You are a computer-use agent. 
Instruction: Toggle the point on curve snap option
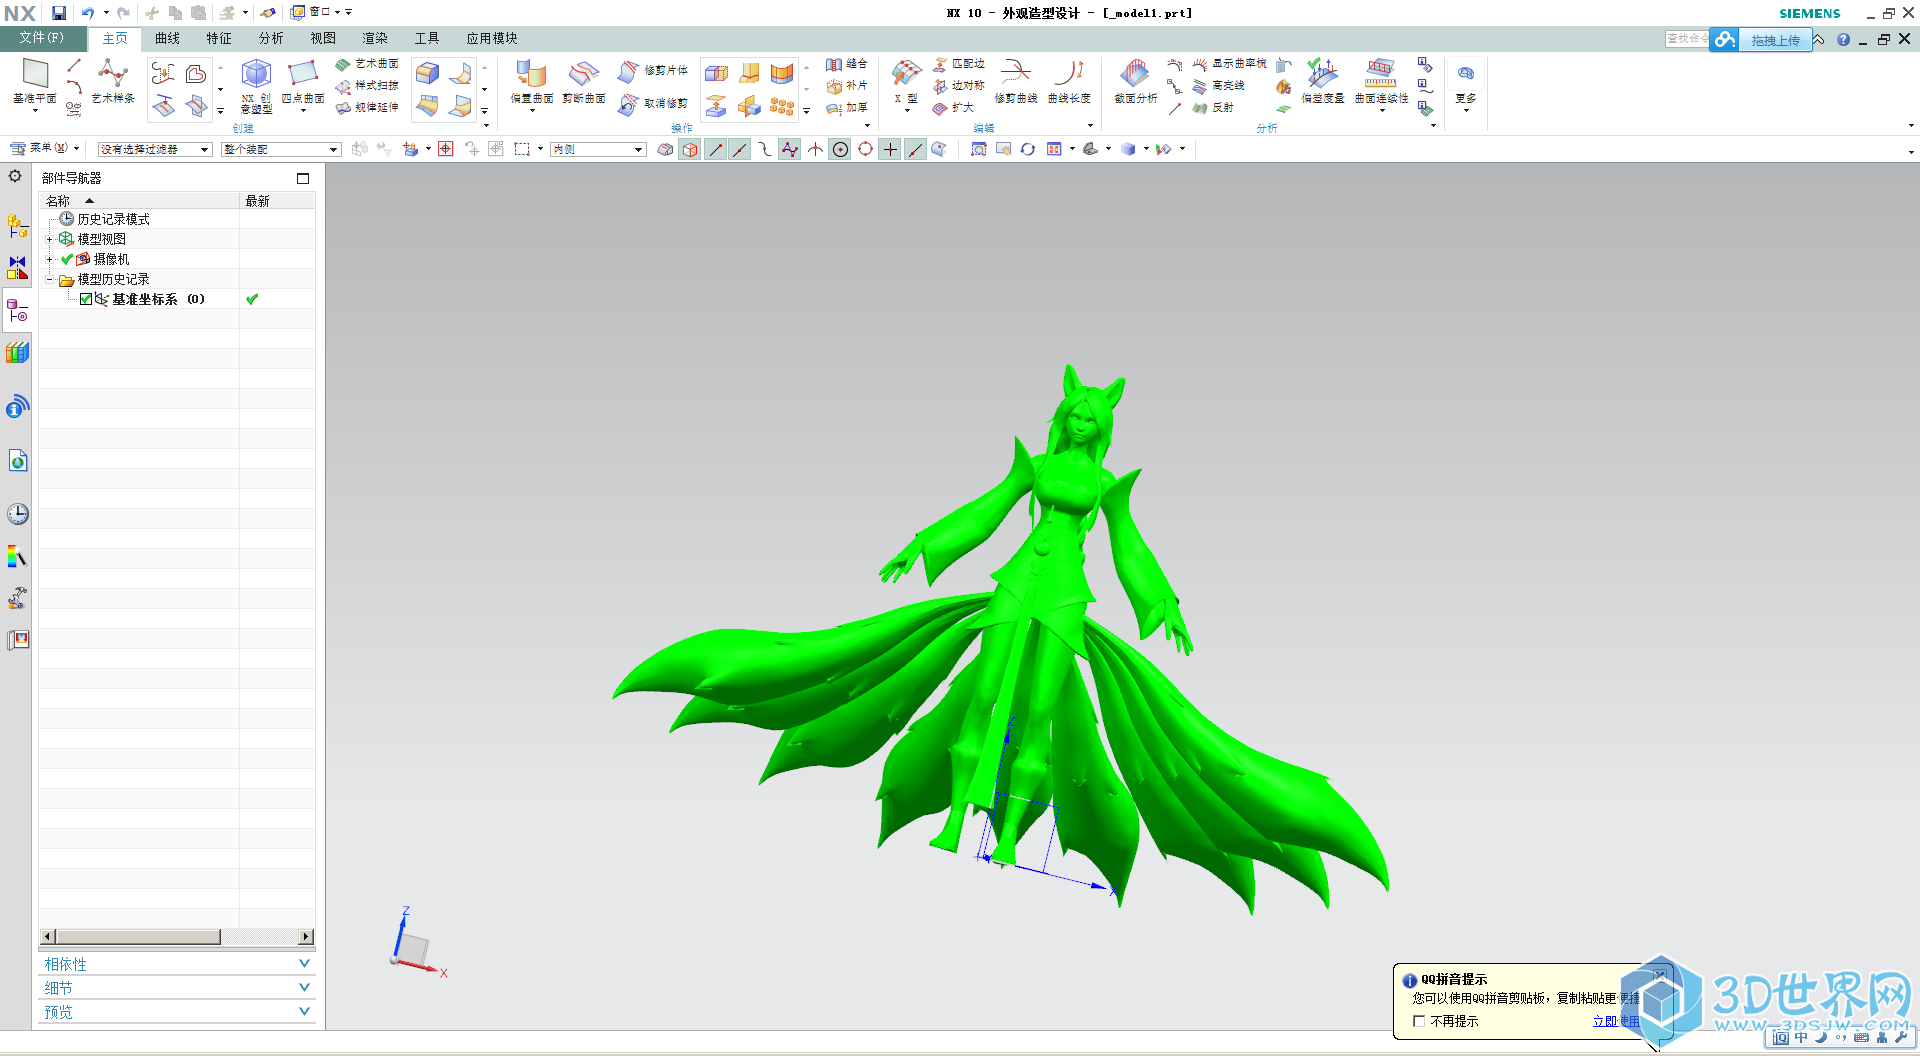(x=915, y=149)
